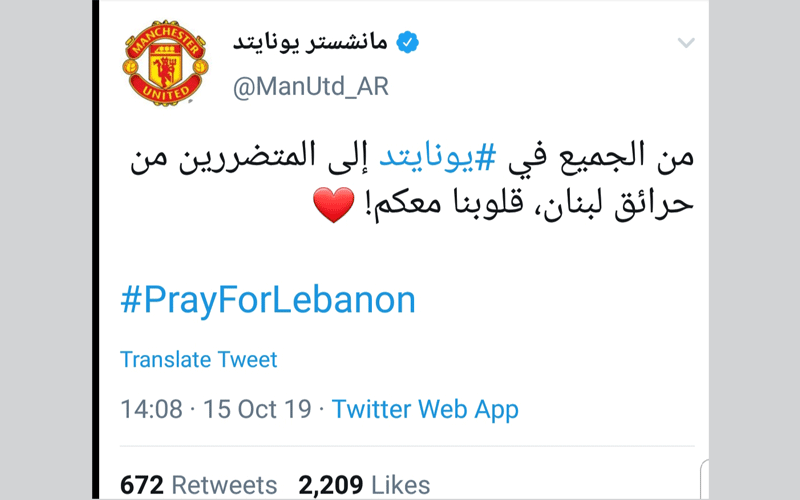View the 2,209 Likes list
The height and width of the screenshot is (500, 800).
pos(364,485)
